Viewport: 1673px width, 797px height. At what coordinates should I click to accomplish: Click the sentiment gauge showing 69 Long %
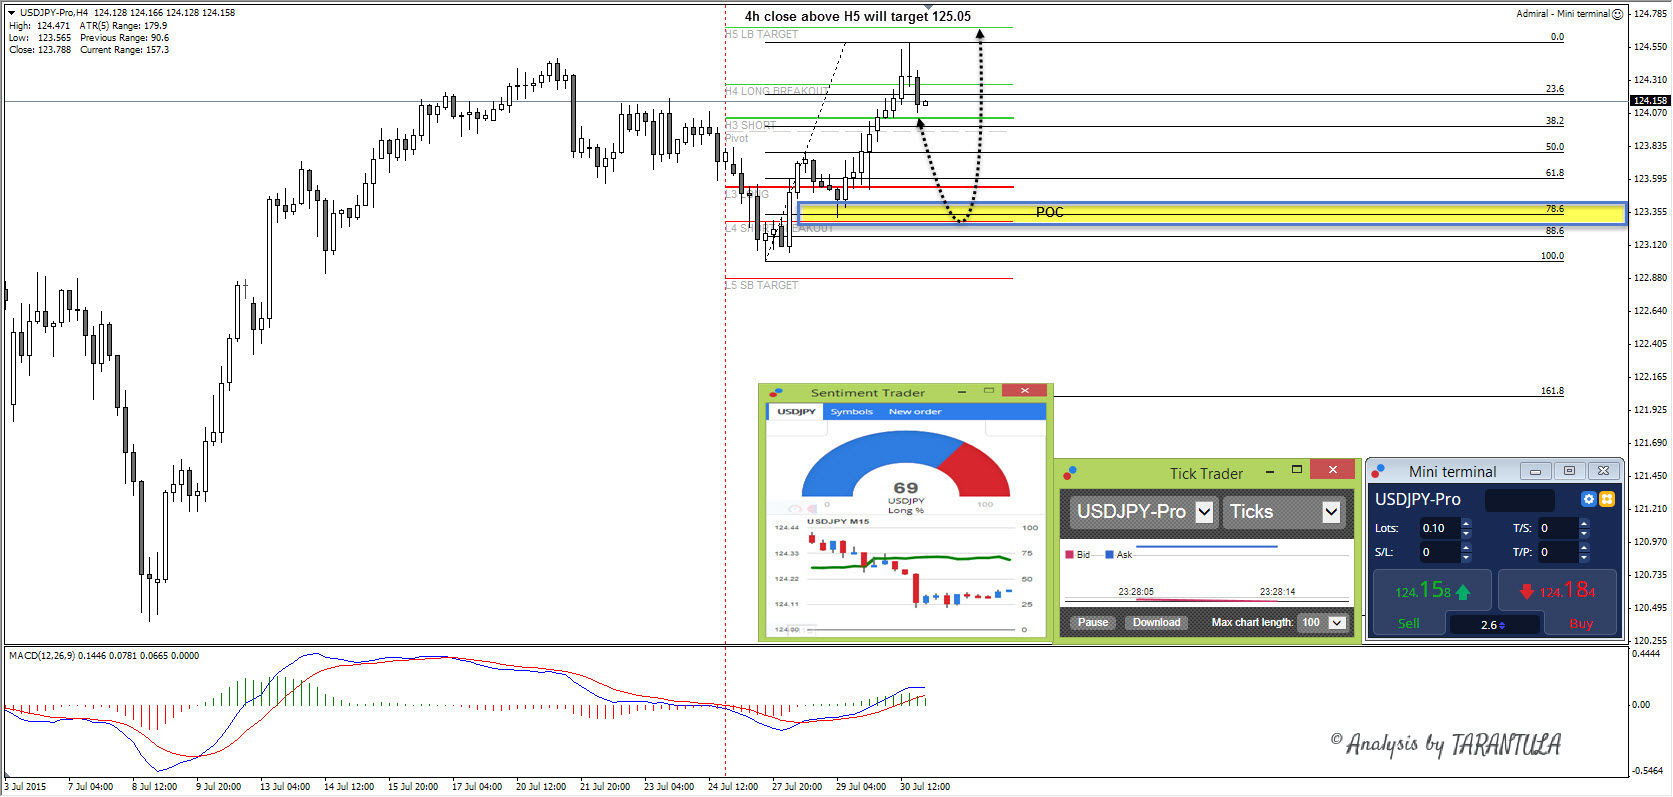coord(906,470)
